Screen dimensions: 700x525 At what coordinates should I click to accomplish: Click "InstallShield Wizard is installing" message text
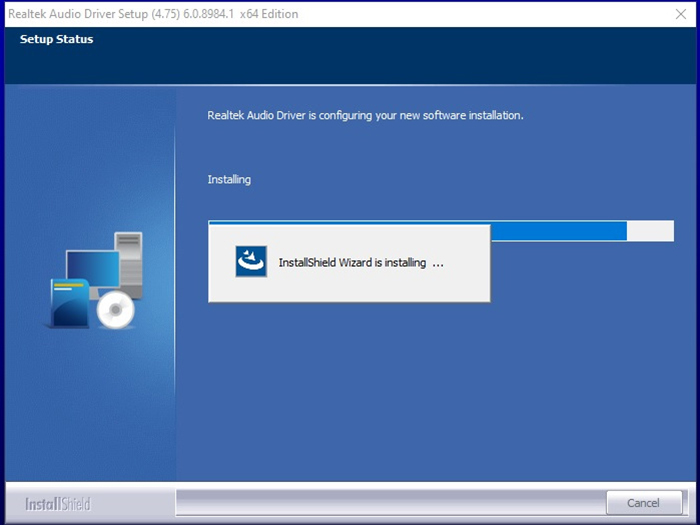click(x=352, y=263)
